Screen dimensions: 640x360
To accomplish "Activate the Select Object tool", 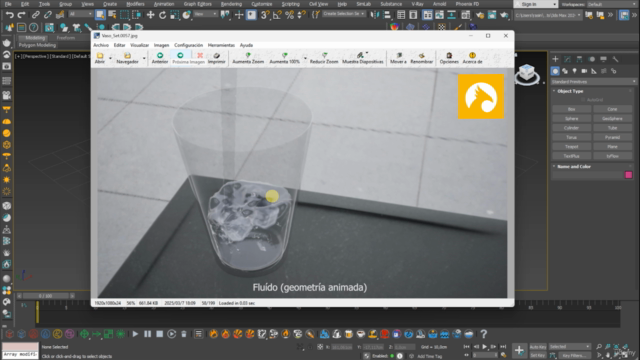I will 100,15.
